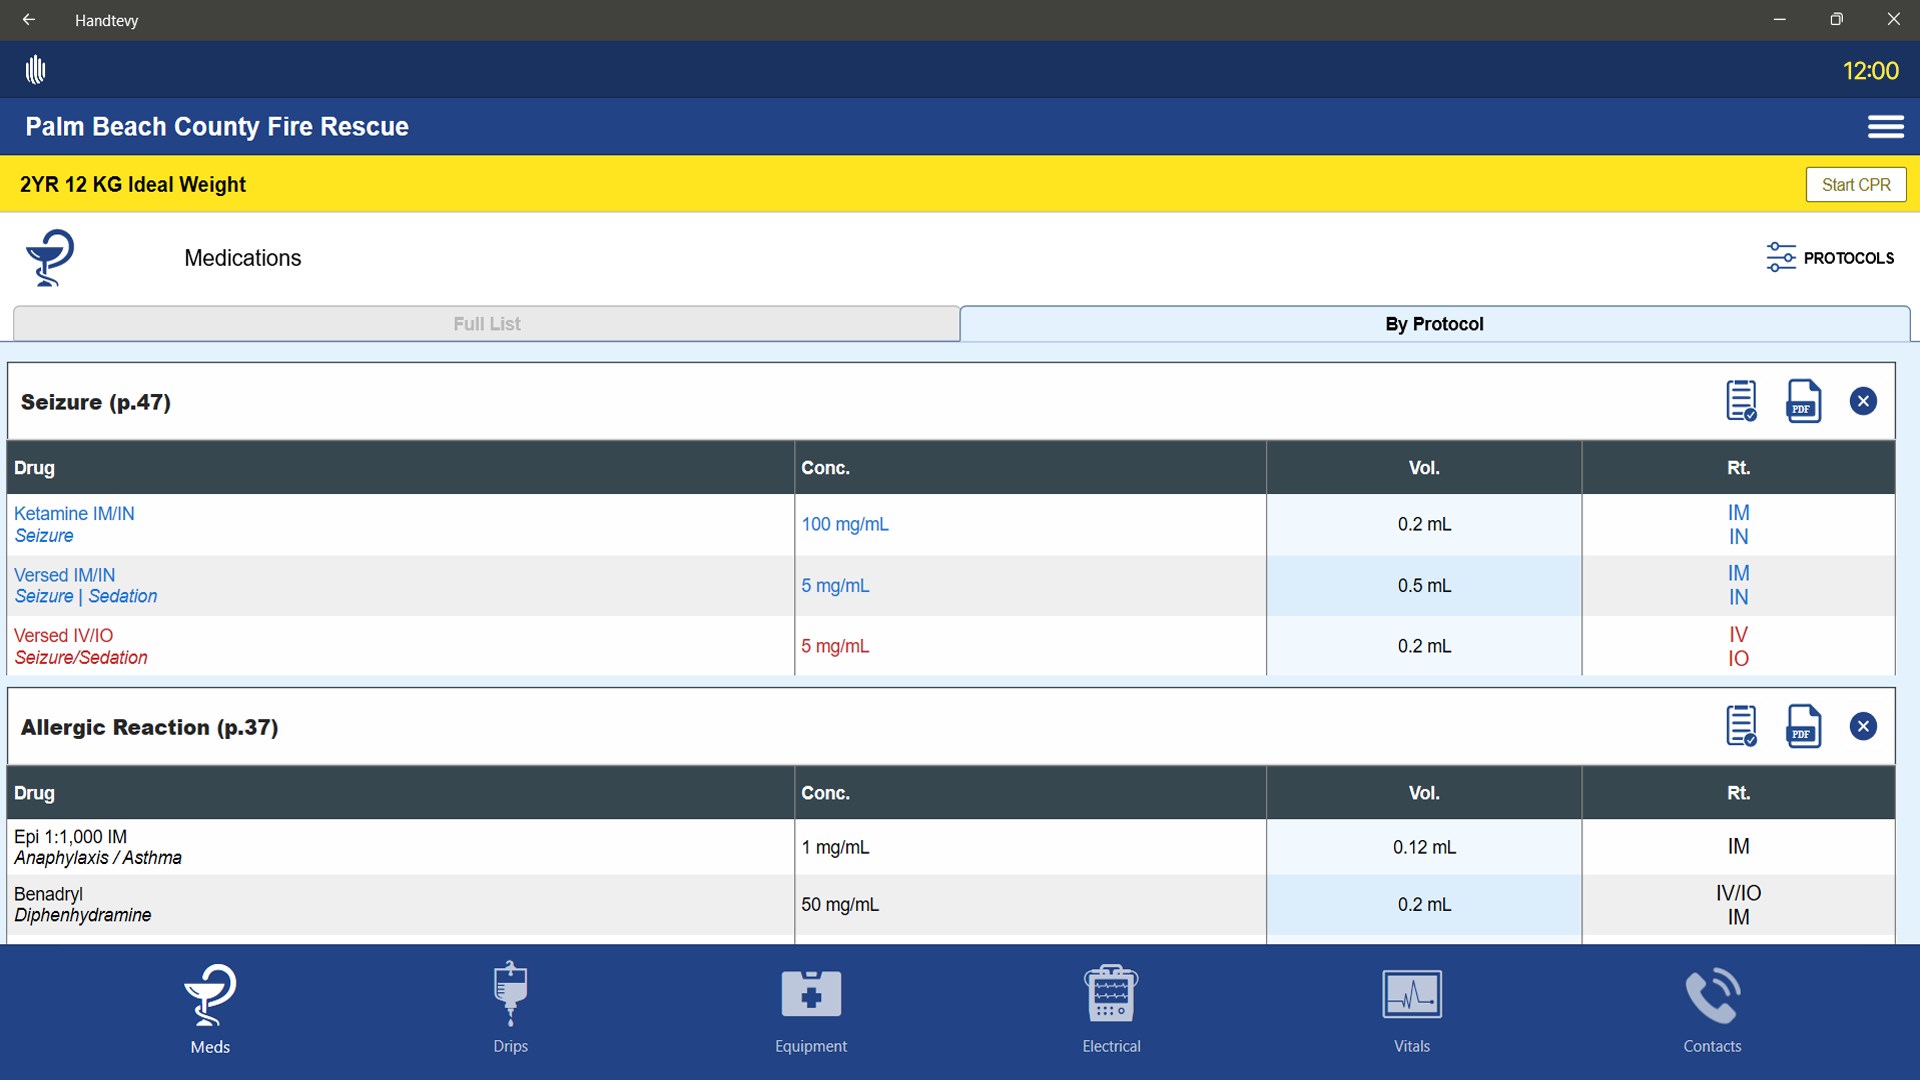Image resolution: width=1920 pixels, height=1080 pixels.
Task: Open the Ketamine IM/IN drug link
Action: tap(73, 513)
